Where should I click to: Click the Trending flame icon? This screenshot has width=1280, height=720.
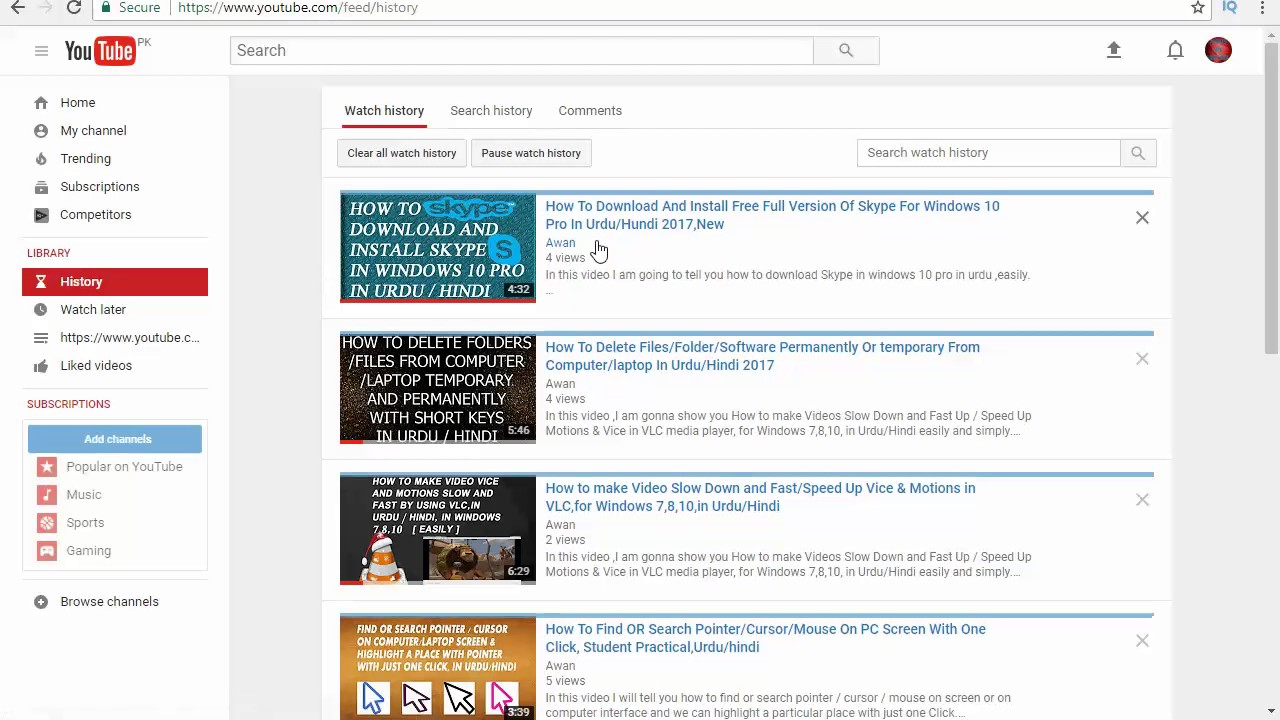pyautogui.click(x=41, y=159)
